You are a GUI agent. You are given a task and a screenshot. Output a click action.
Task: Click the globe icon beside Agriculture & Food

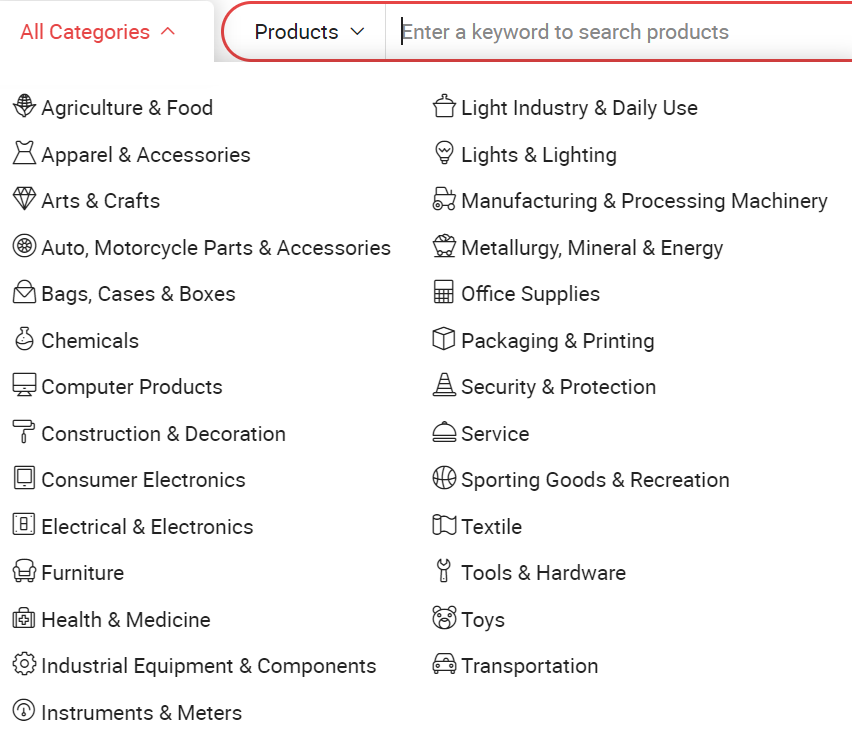click(24, 106)
